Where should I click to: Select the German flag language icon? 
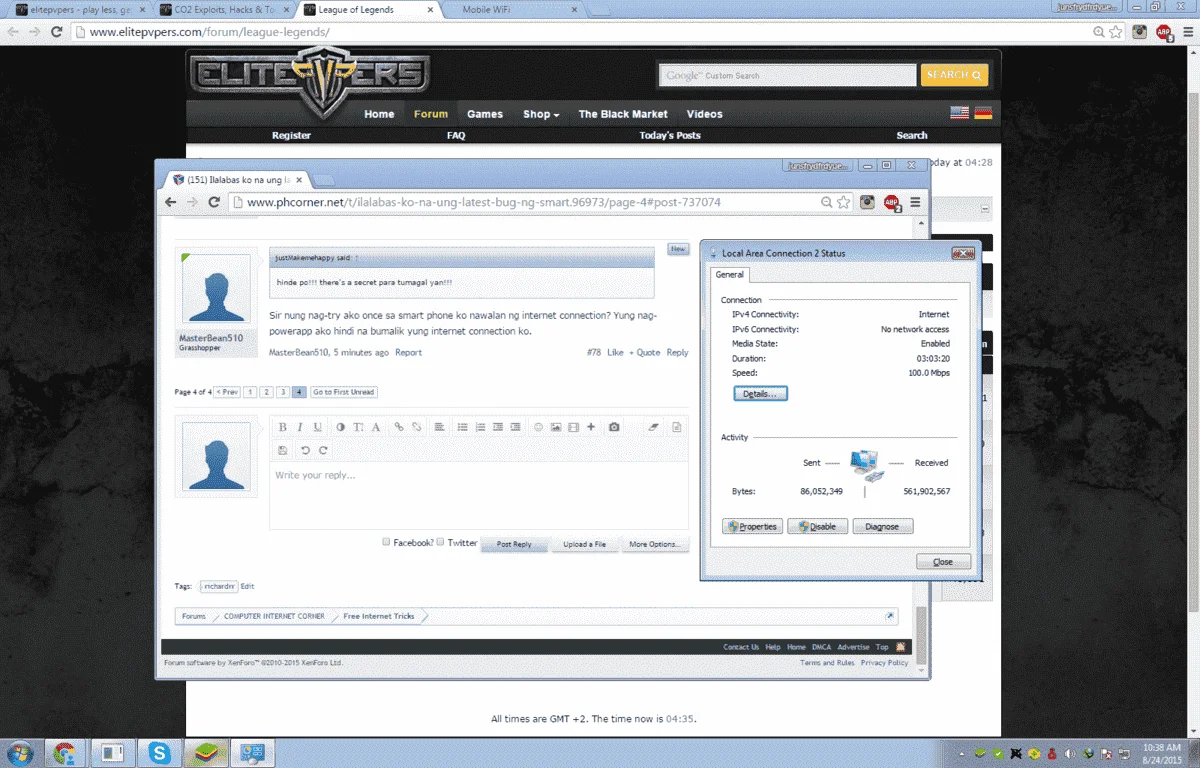point(983,113)
